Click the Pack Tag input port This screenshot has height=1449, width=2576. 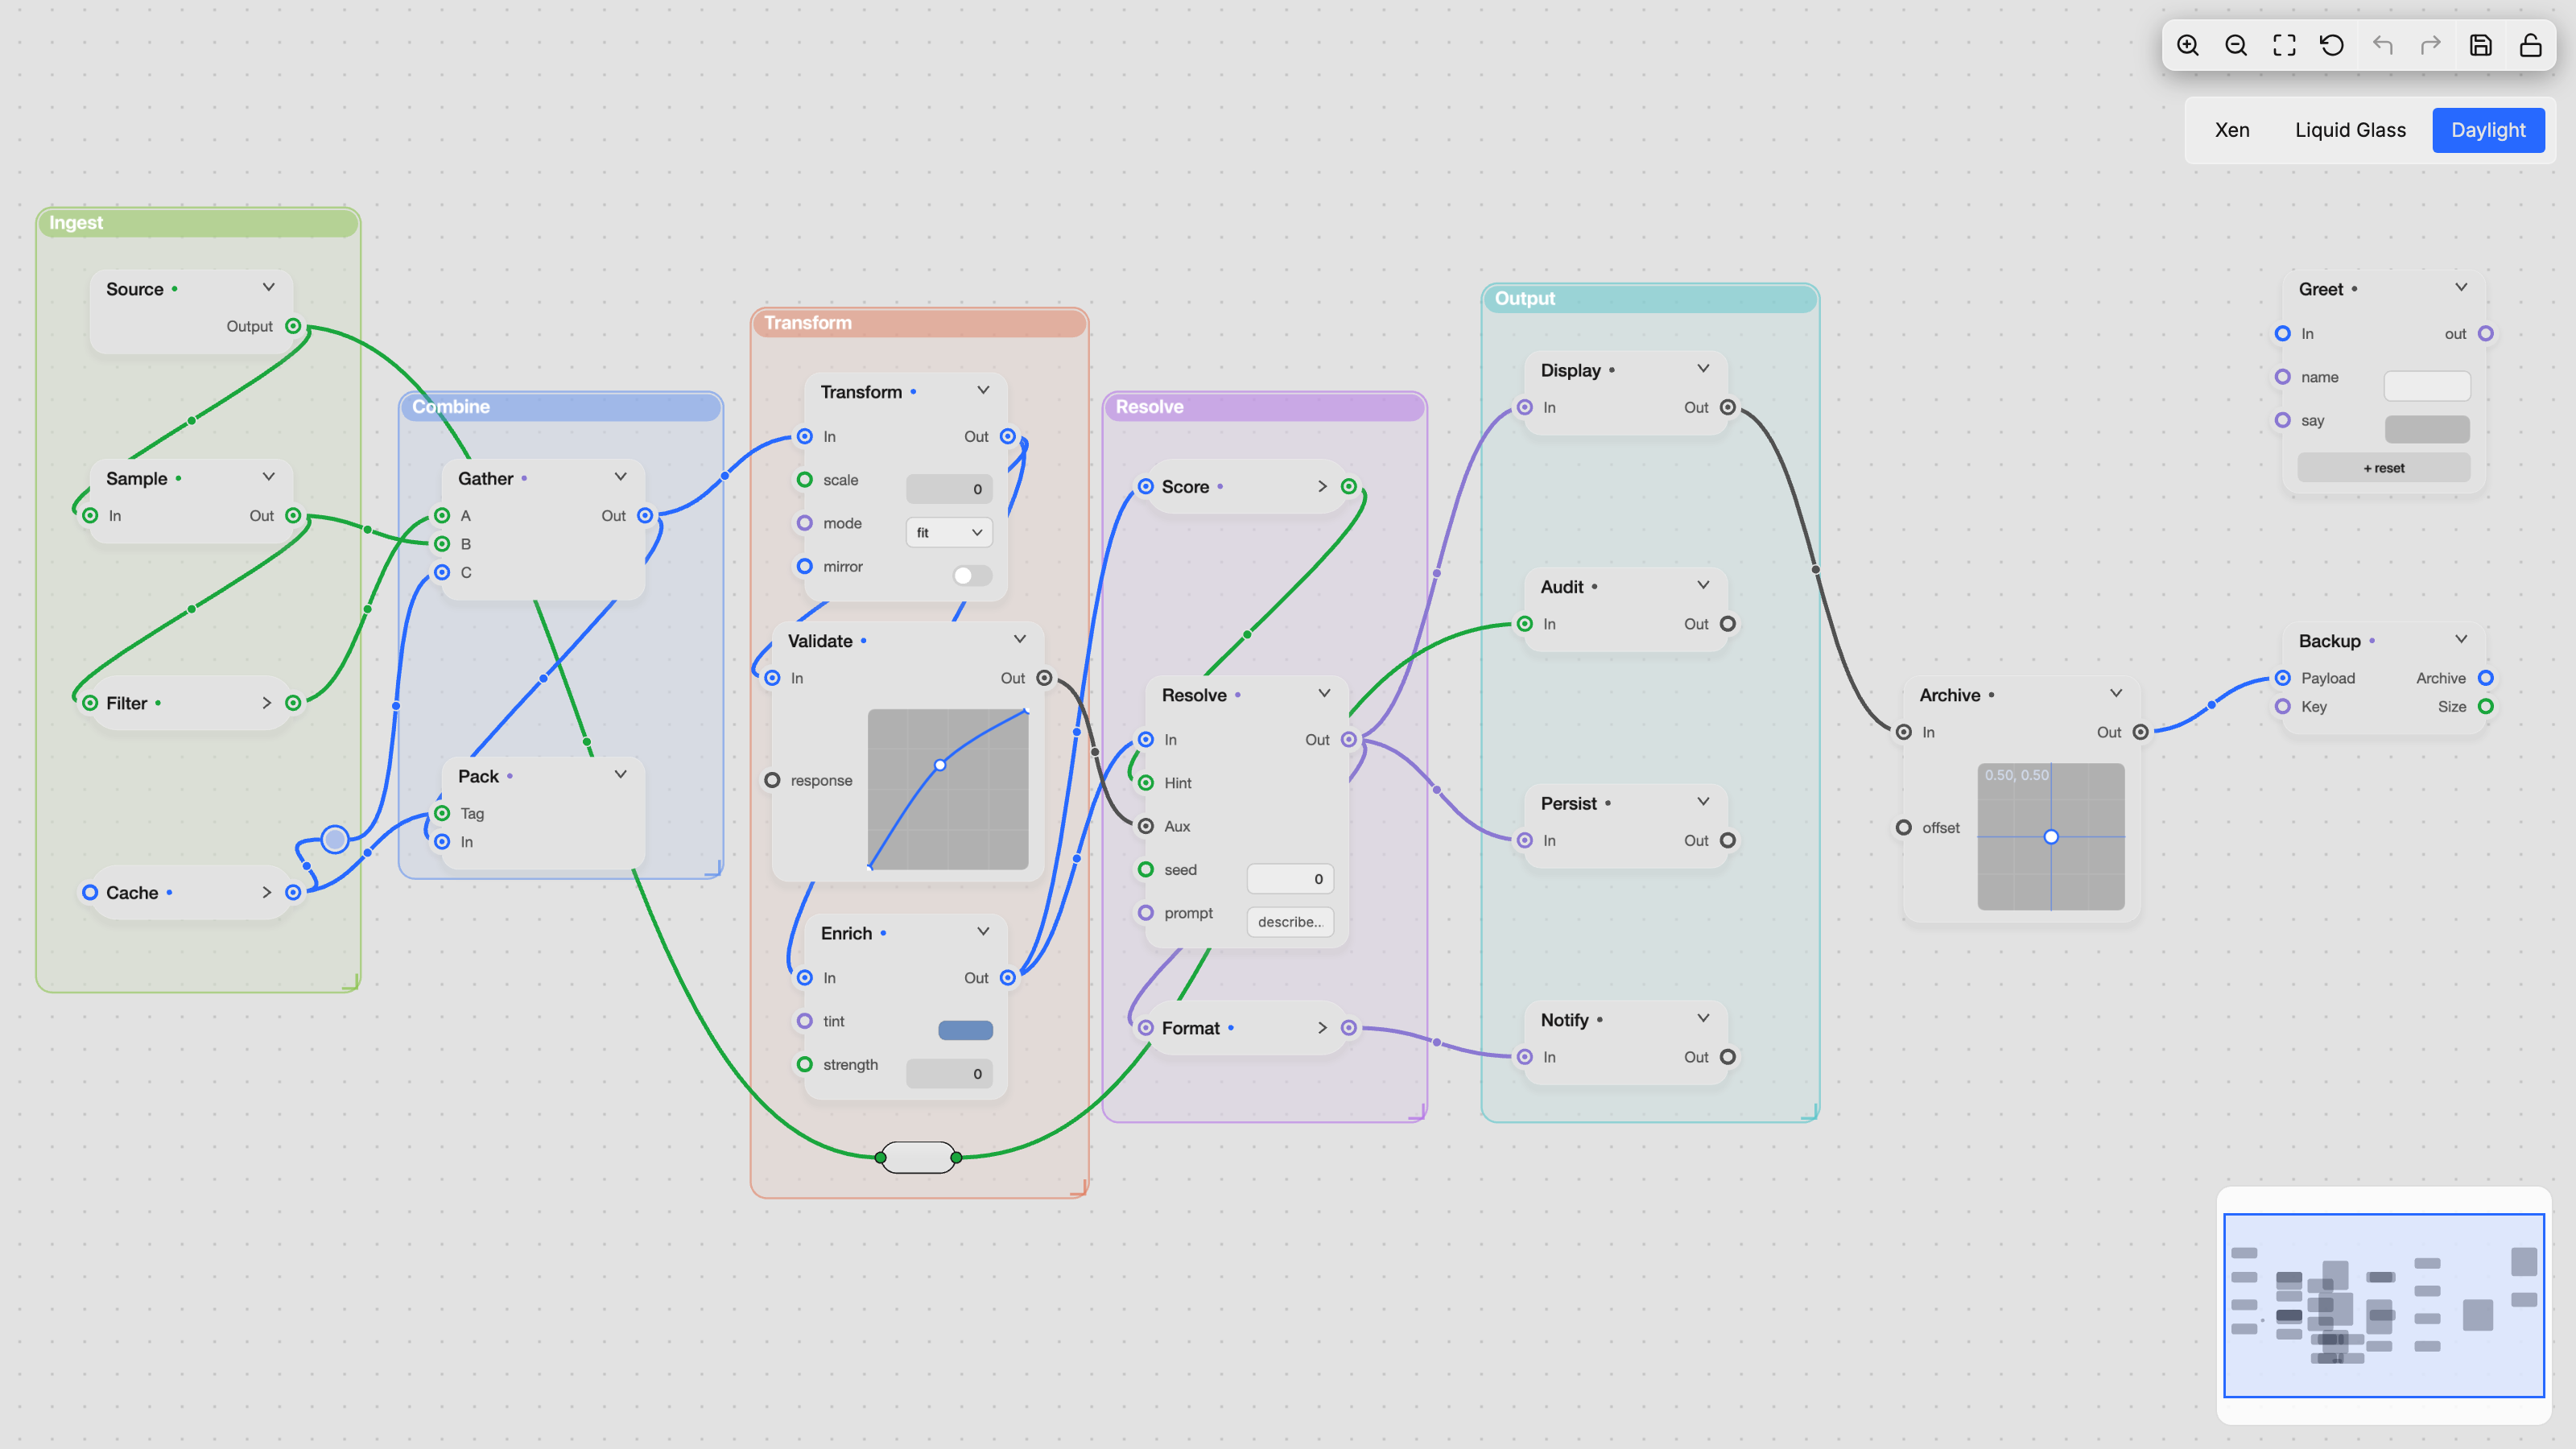click(x=442, y=813)
